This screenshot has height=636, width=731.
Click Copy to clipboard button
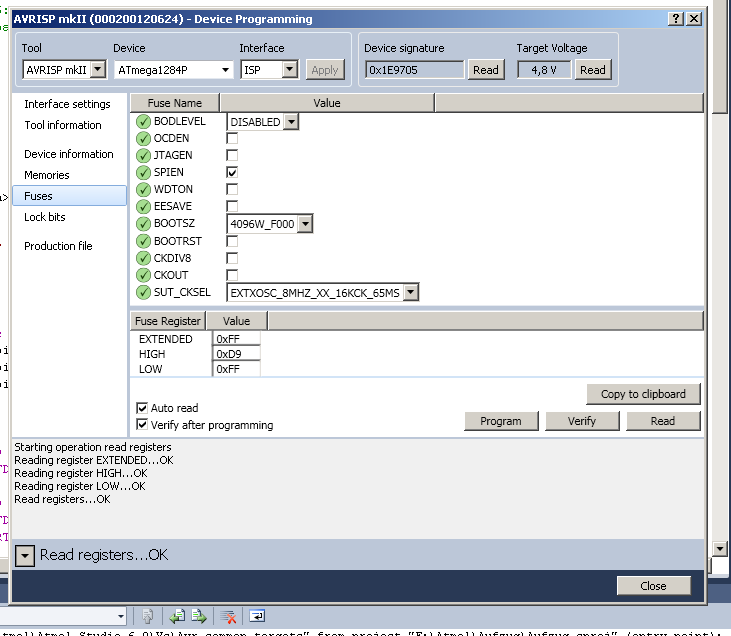coord(643,394)
